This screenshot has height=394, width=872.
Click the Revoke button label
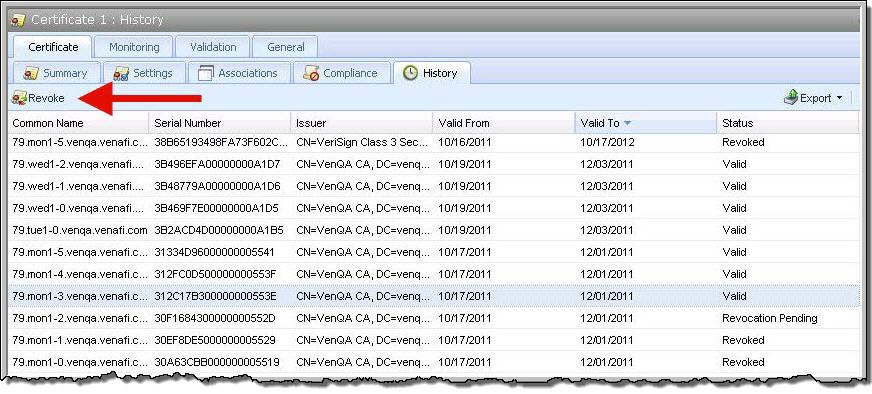(x=46, y=98)
